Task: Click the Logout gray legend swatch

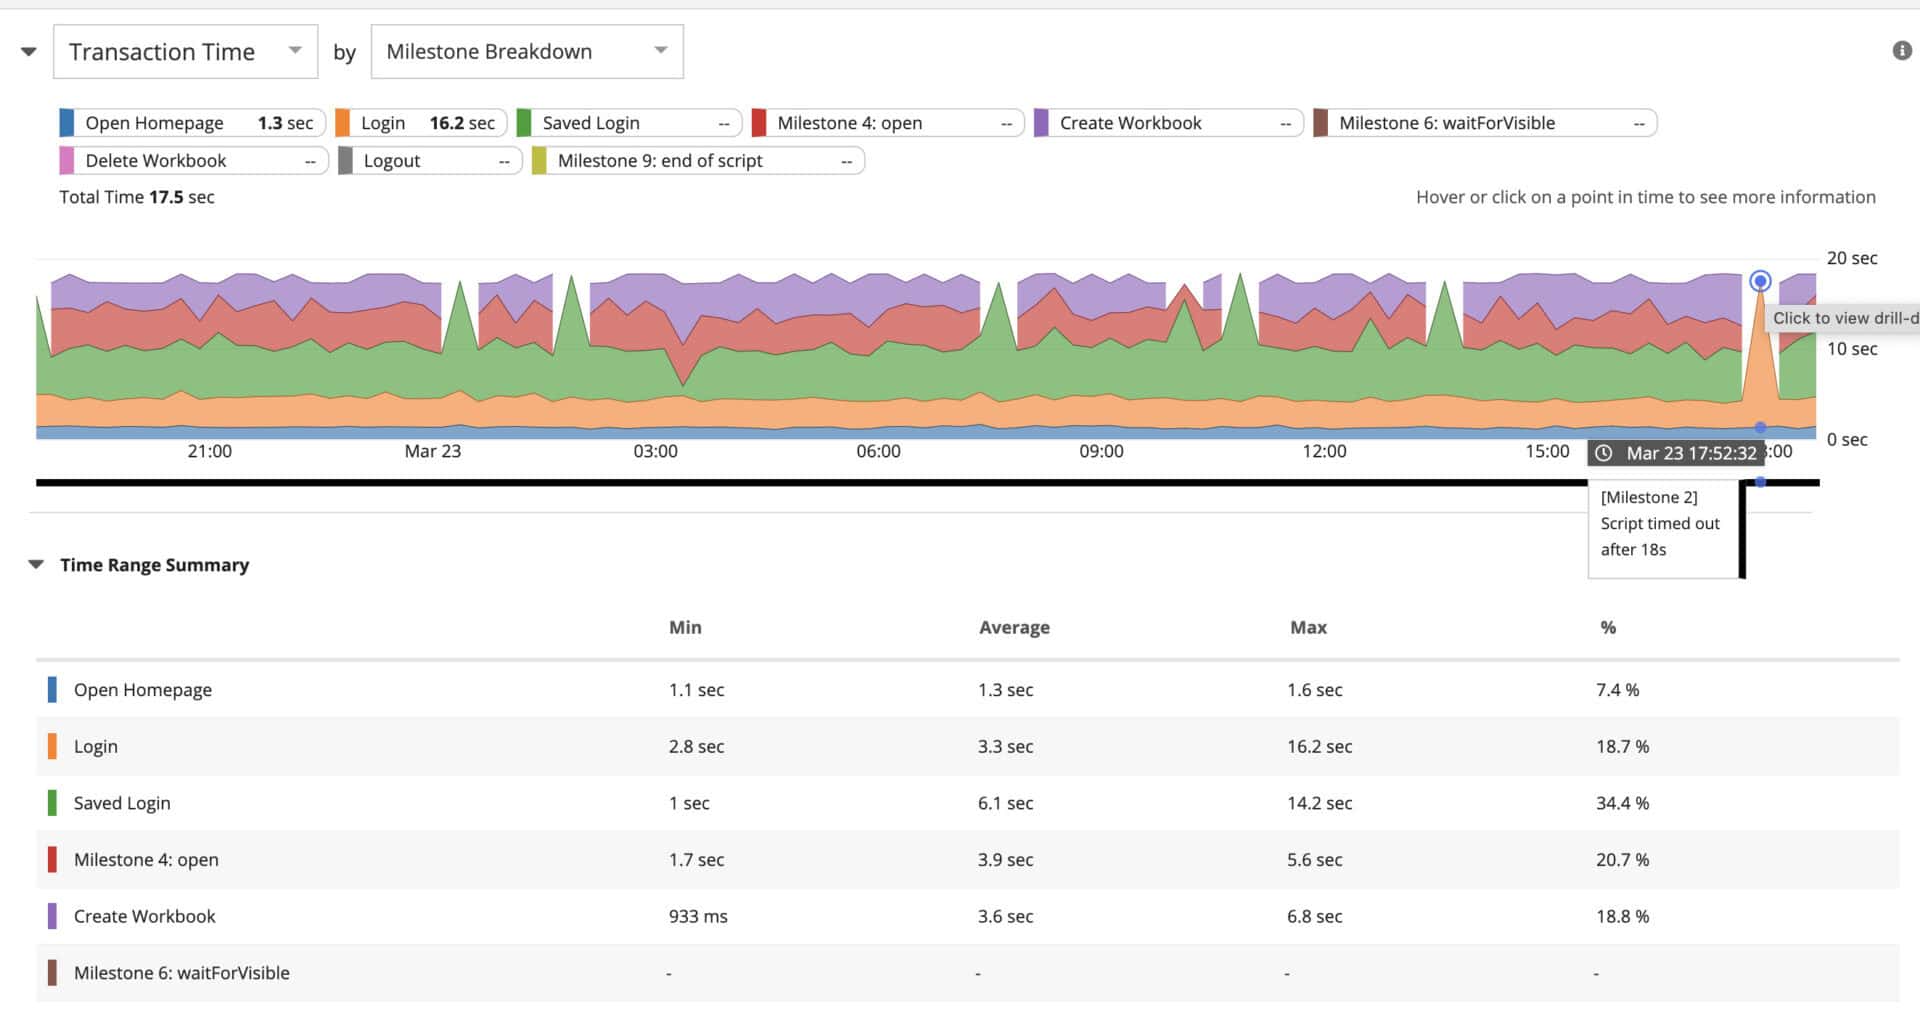Action: (x=345, y=161)
